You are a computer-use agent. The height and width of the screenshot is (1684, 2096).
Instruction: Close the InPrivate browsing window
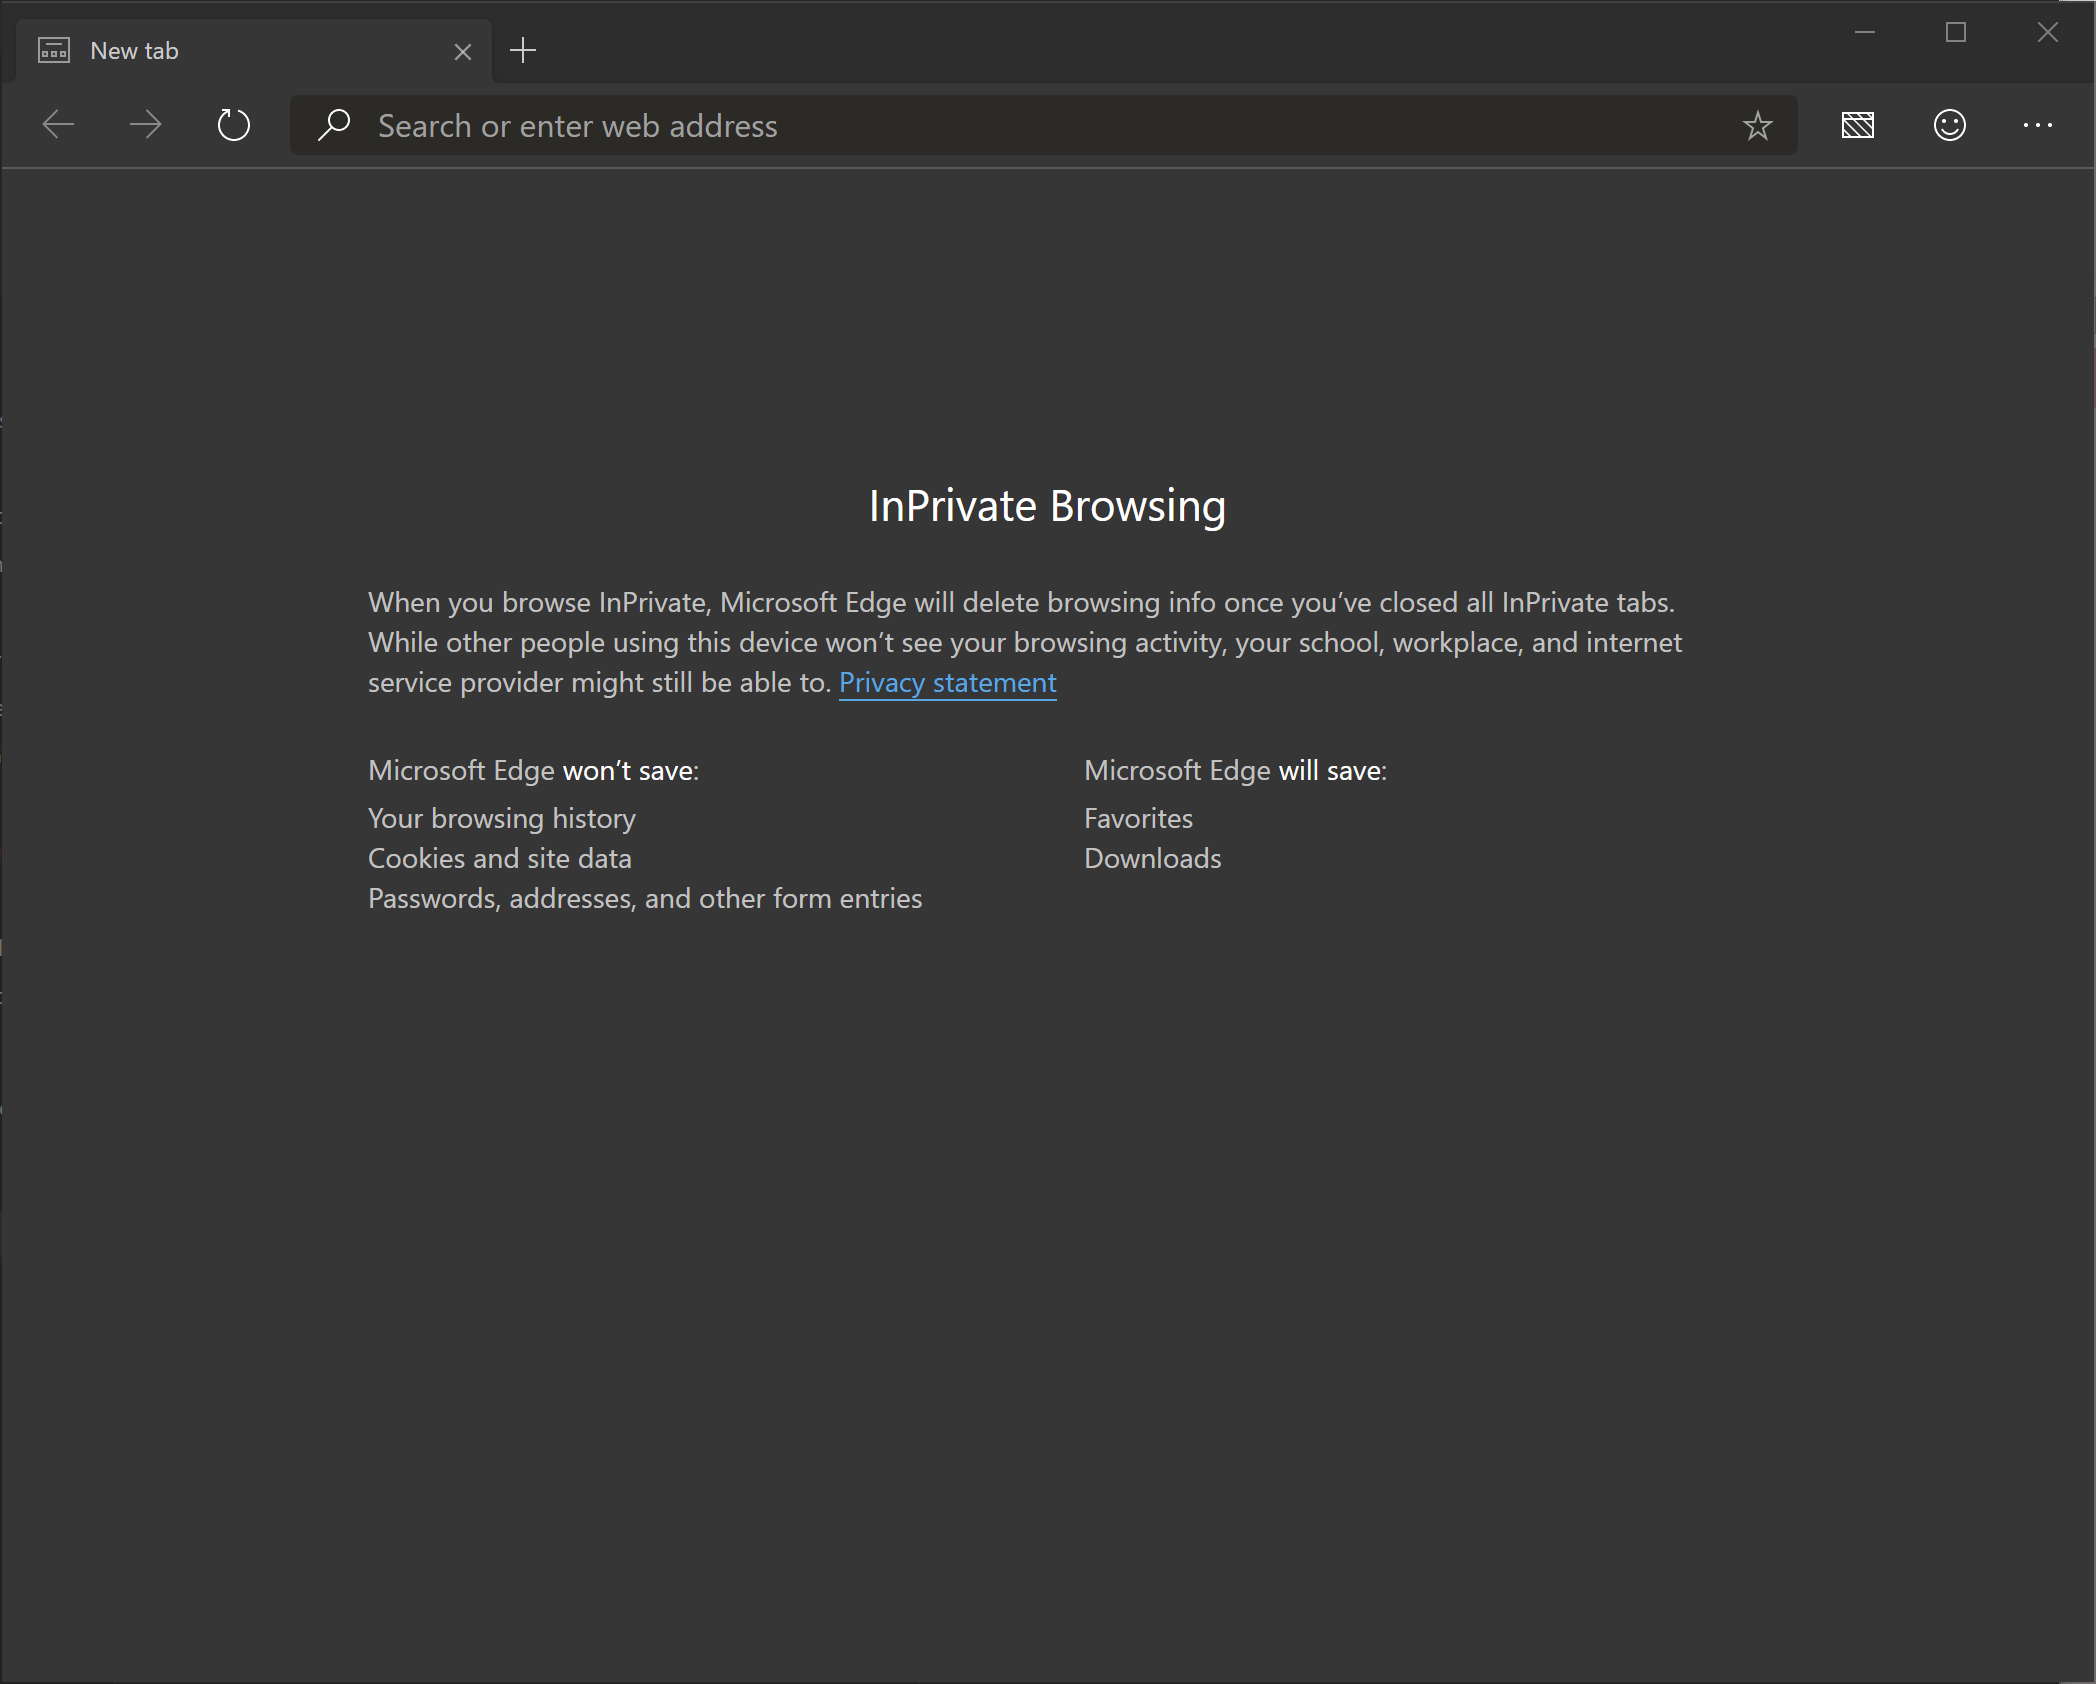(x=2048, y=33)
